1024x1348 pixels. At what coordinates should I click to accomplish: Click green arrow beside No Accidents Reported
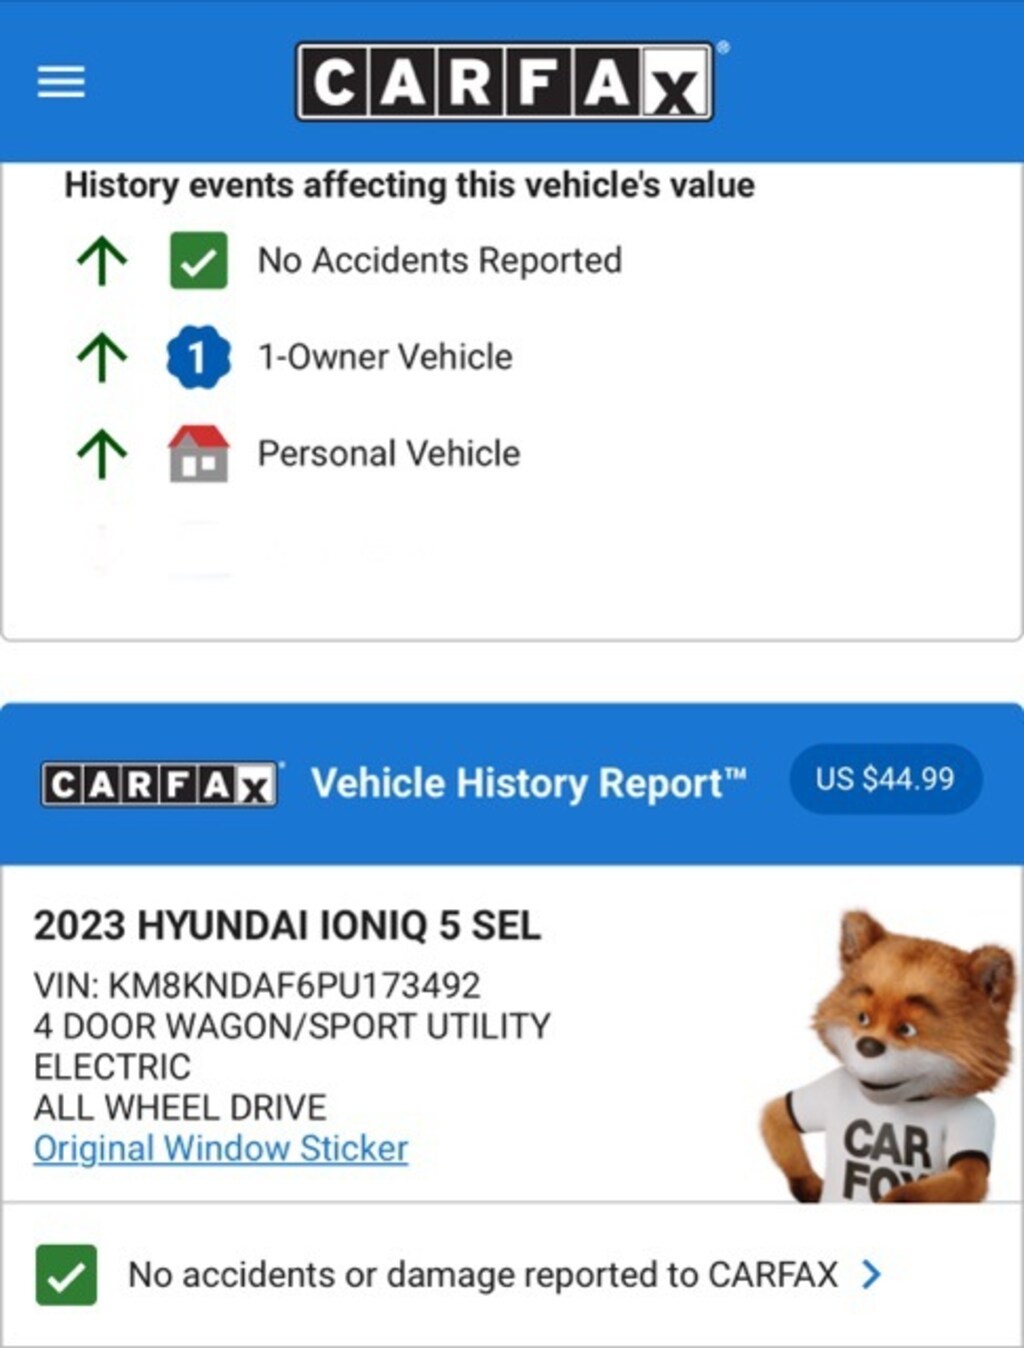[102, 261]
